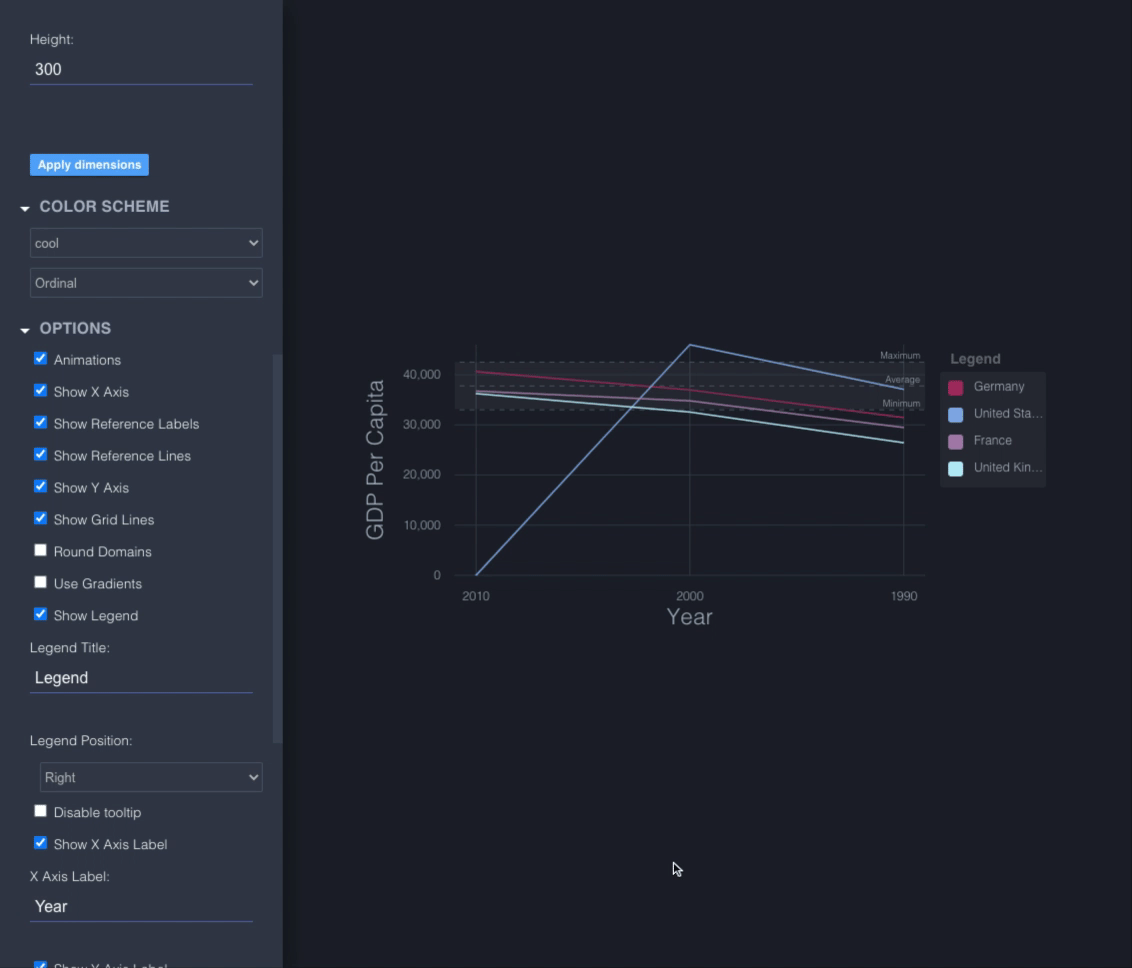Click the Average reference line label

902,380
